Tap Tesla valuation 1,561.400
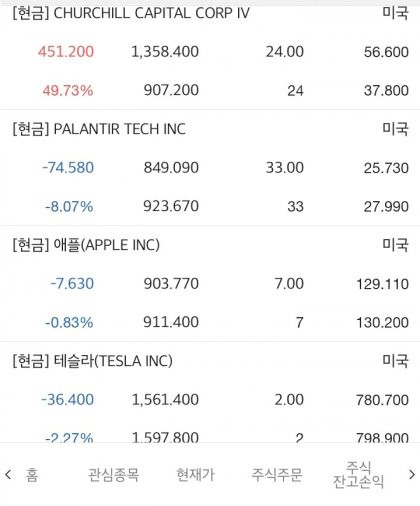Image resolution: width=420 pixels, height=506 pixels. (x=165, y=400)
